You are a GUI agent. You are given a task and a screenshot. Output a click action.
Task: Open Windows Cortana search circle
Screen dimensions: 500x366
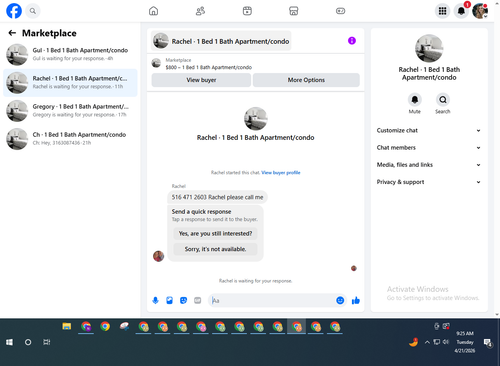coord(28,342)
